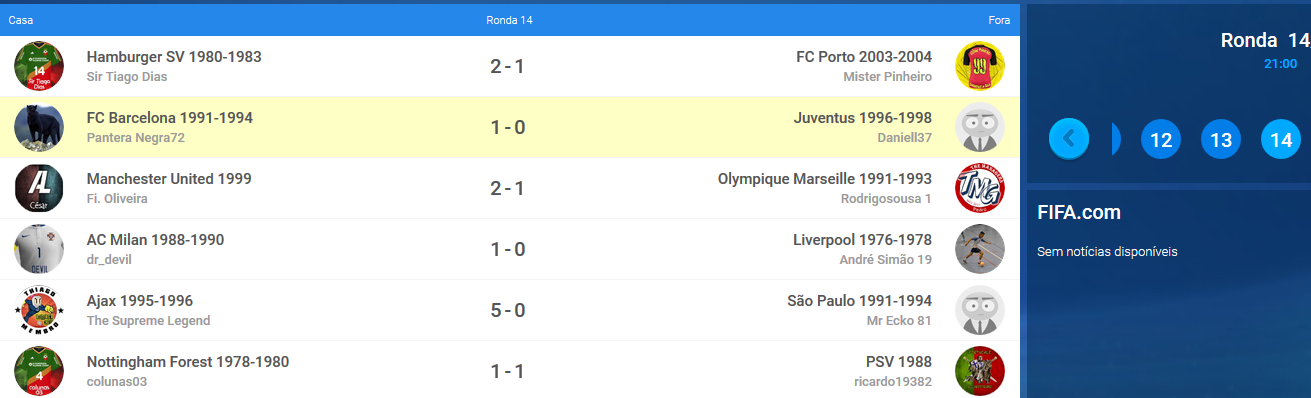
Task: Open colunas03 jersey avatar
Action: (x=39, y=371)
